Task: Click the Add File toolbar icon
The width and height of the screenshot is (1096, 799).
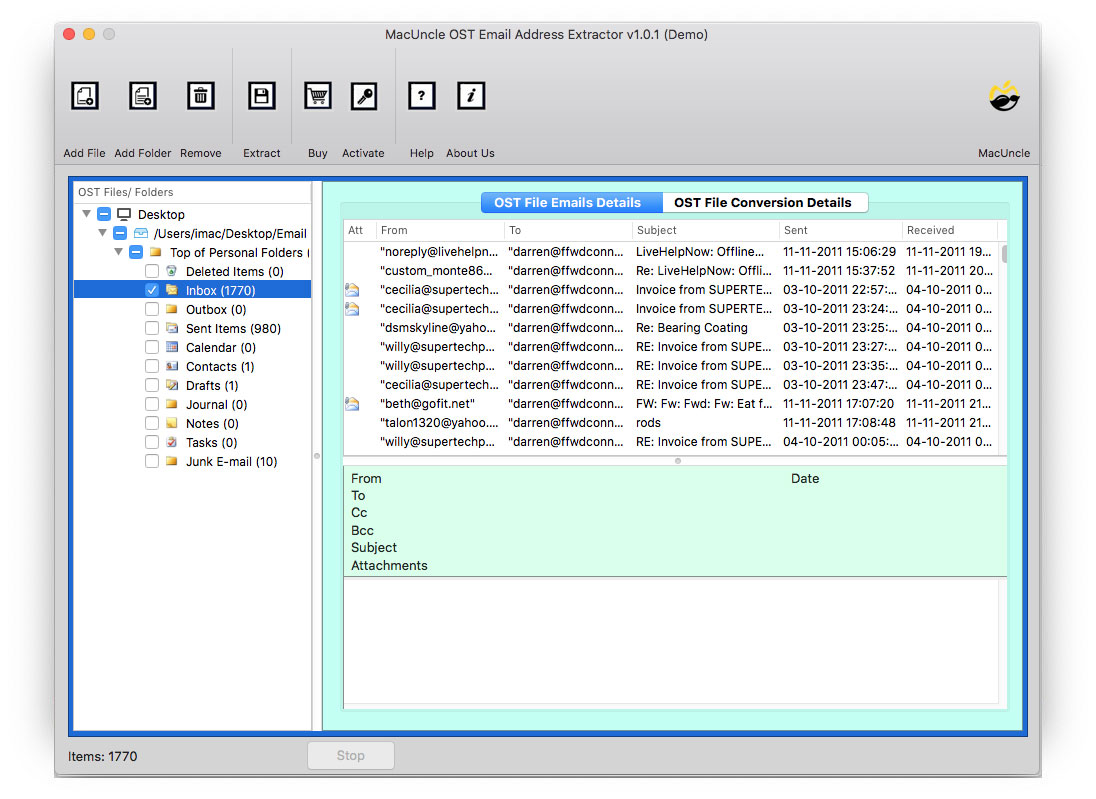Action: [85, 96]
